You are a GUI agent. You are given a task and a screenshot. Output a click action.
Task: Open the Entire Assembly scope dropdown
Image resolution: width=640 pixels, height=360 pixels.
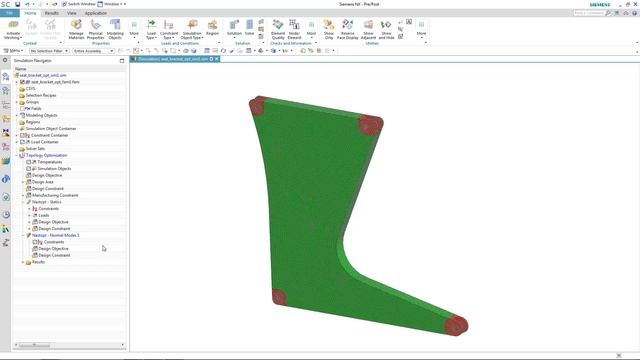point(93,51)
